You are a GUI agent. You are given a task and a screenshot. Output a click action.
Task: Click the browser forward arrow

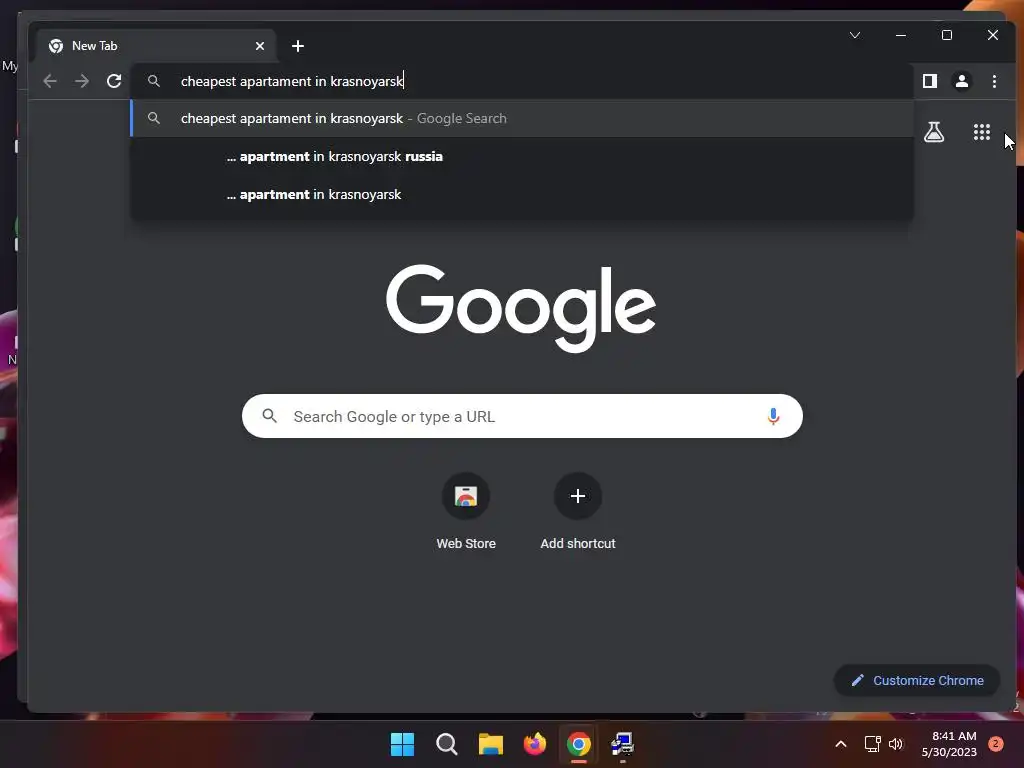[82, 81]
